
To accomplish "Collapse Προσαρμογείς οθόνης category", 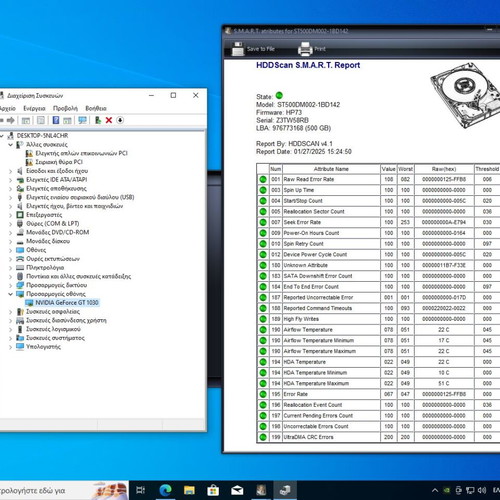I will [x=11, y=294].
